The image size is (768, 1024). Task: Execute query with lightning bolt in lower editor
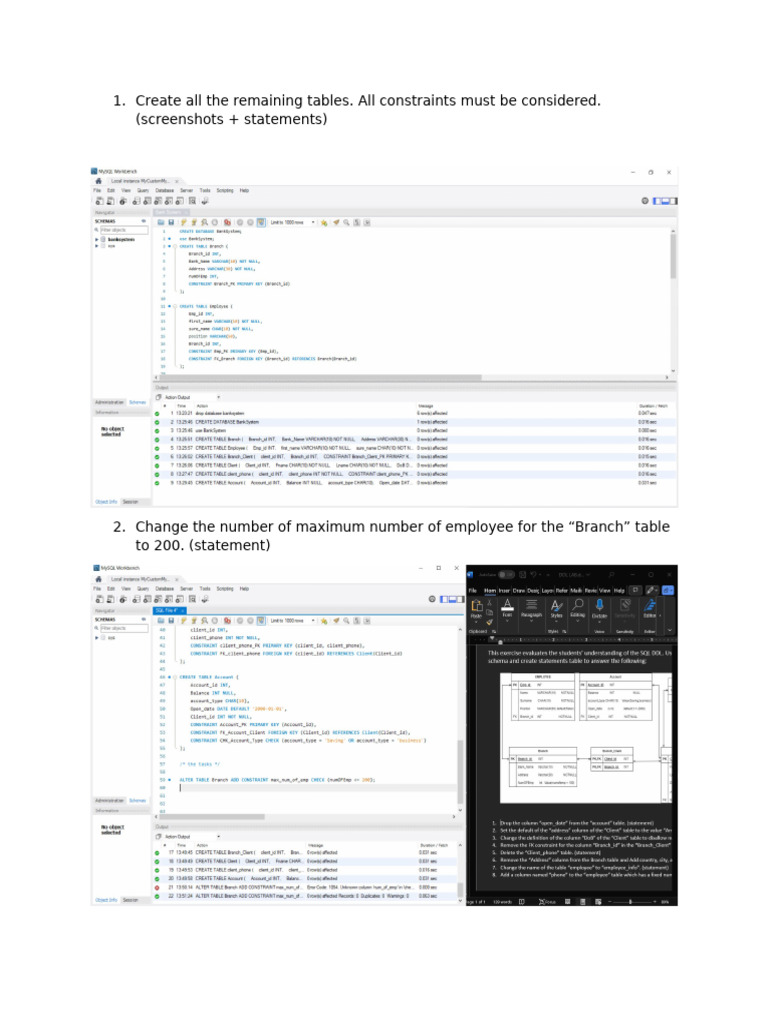coord(183,620)
